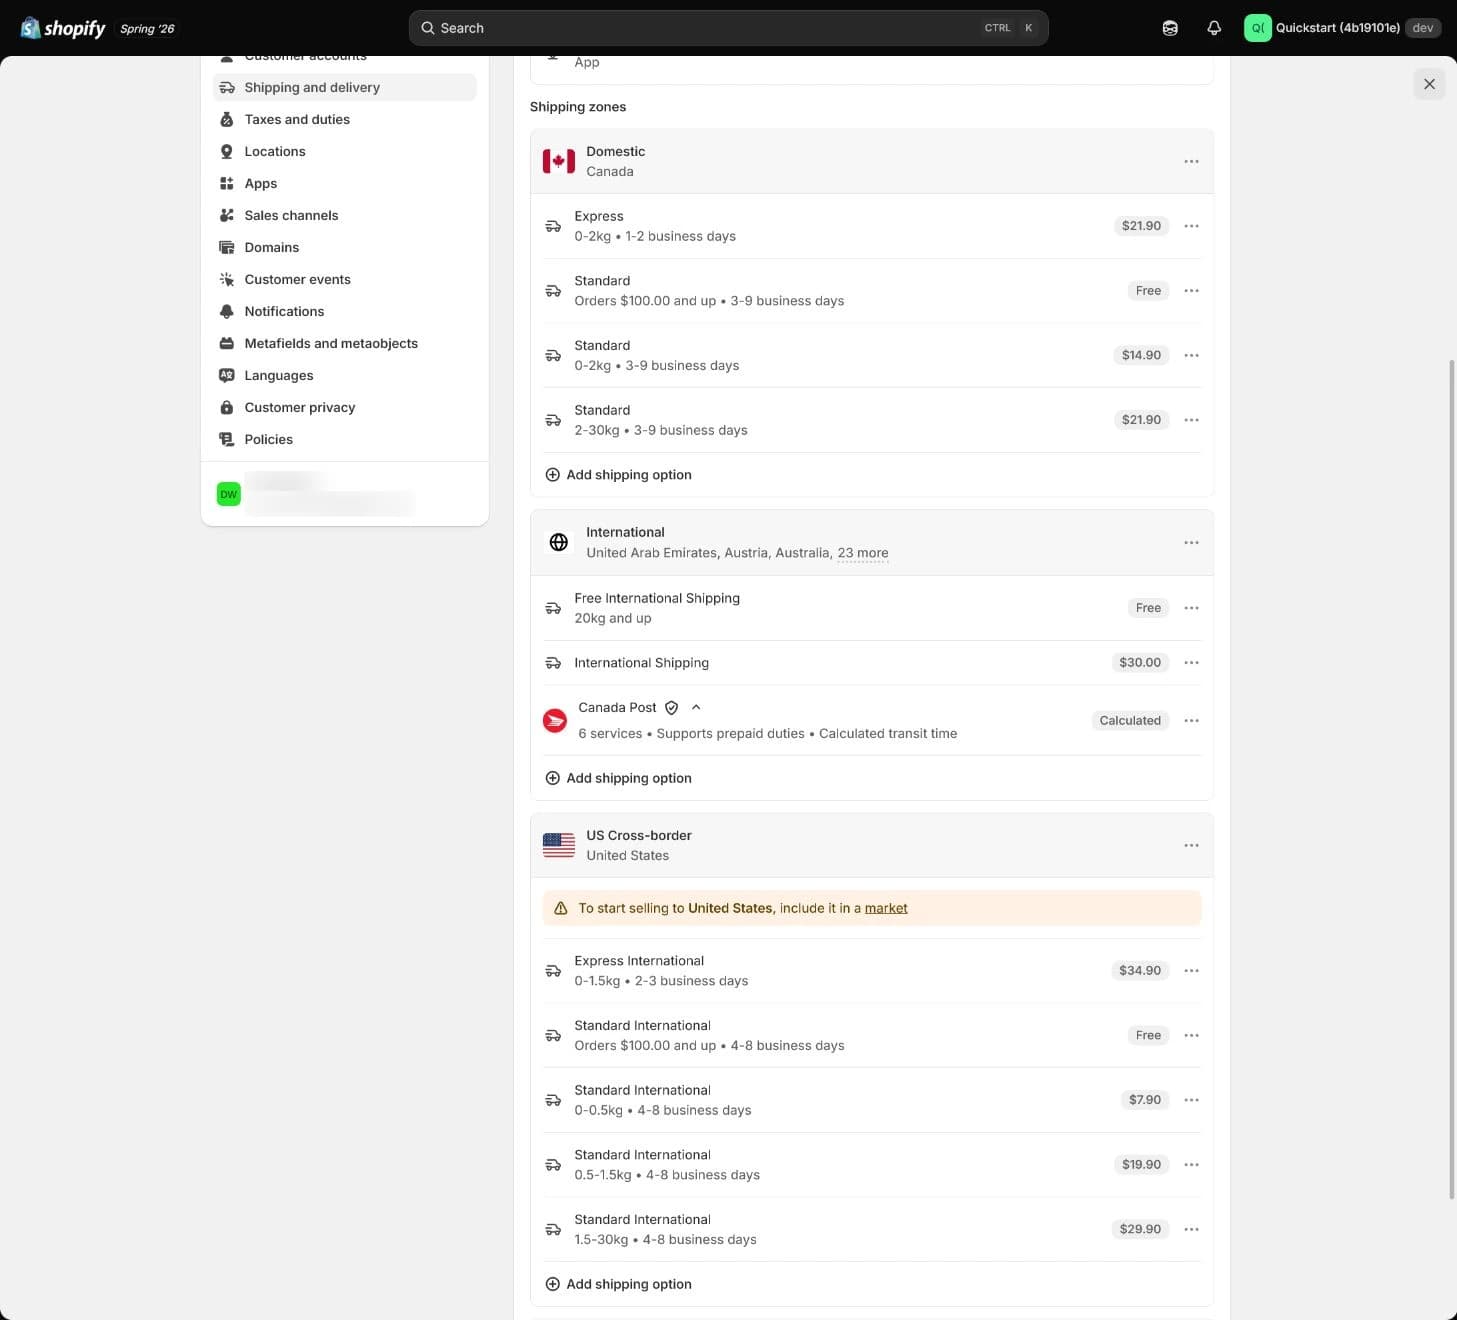Go to Locations settings

point(344,151)
